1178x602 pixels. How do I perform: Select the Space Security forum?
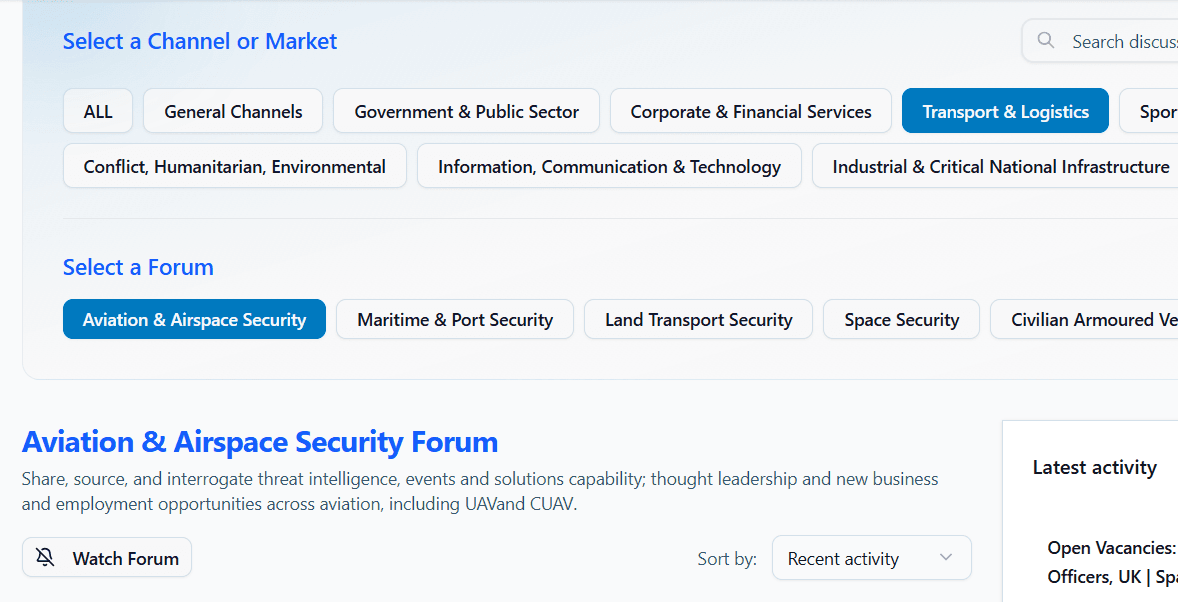pyautogui.click(x=900, y=319)
